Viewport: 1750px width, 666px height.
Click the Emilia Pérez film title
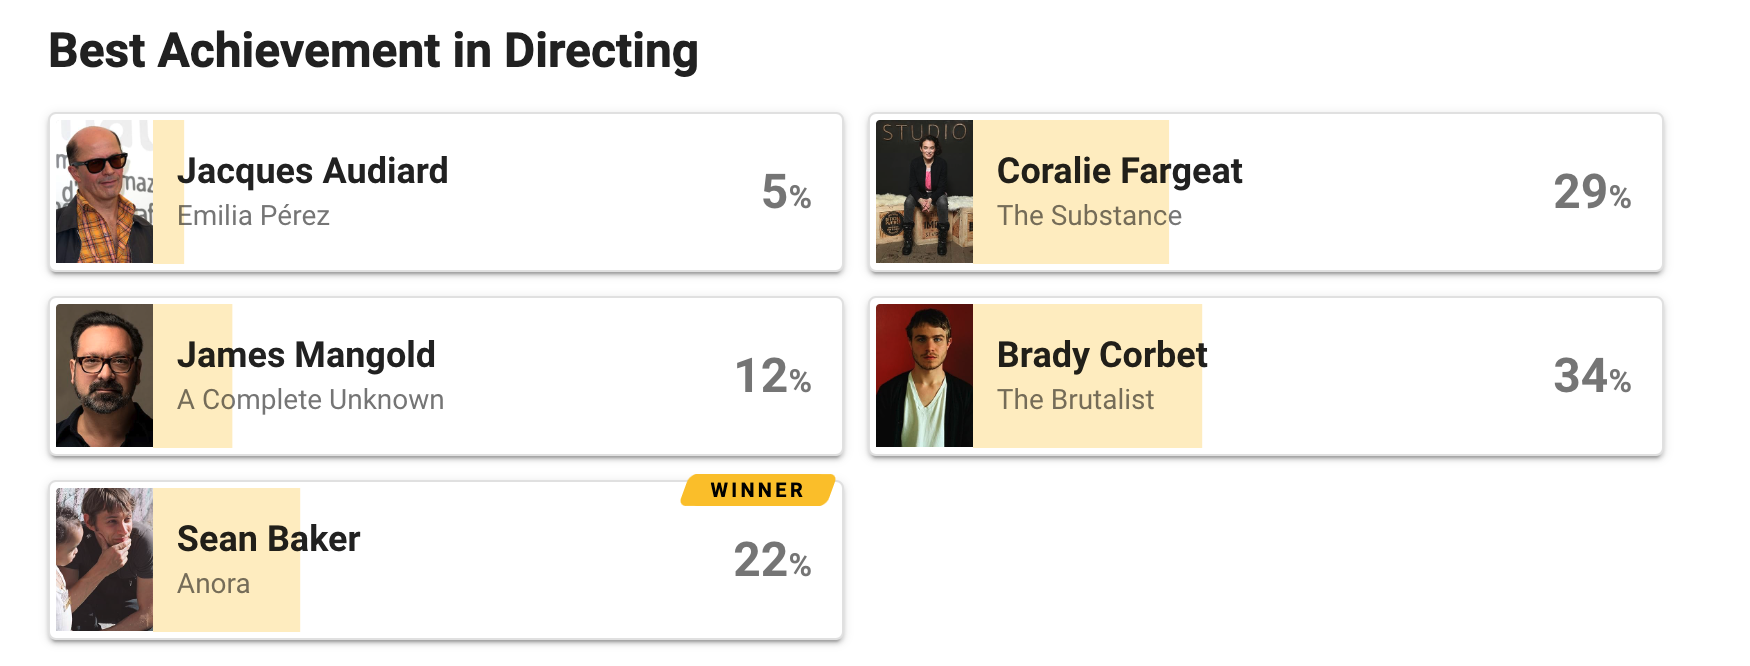[x=253, y=216]
